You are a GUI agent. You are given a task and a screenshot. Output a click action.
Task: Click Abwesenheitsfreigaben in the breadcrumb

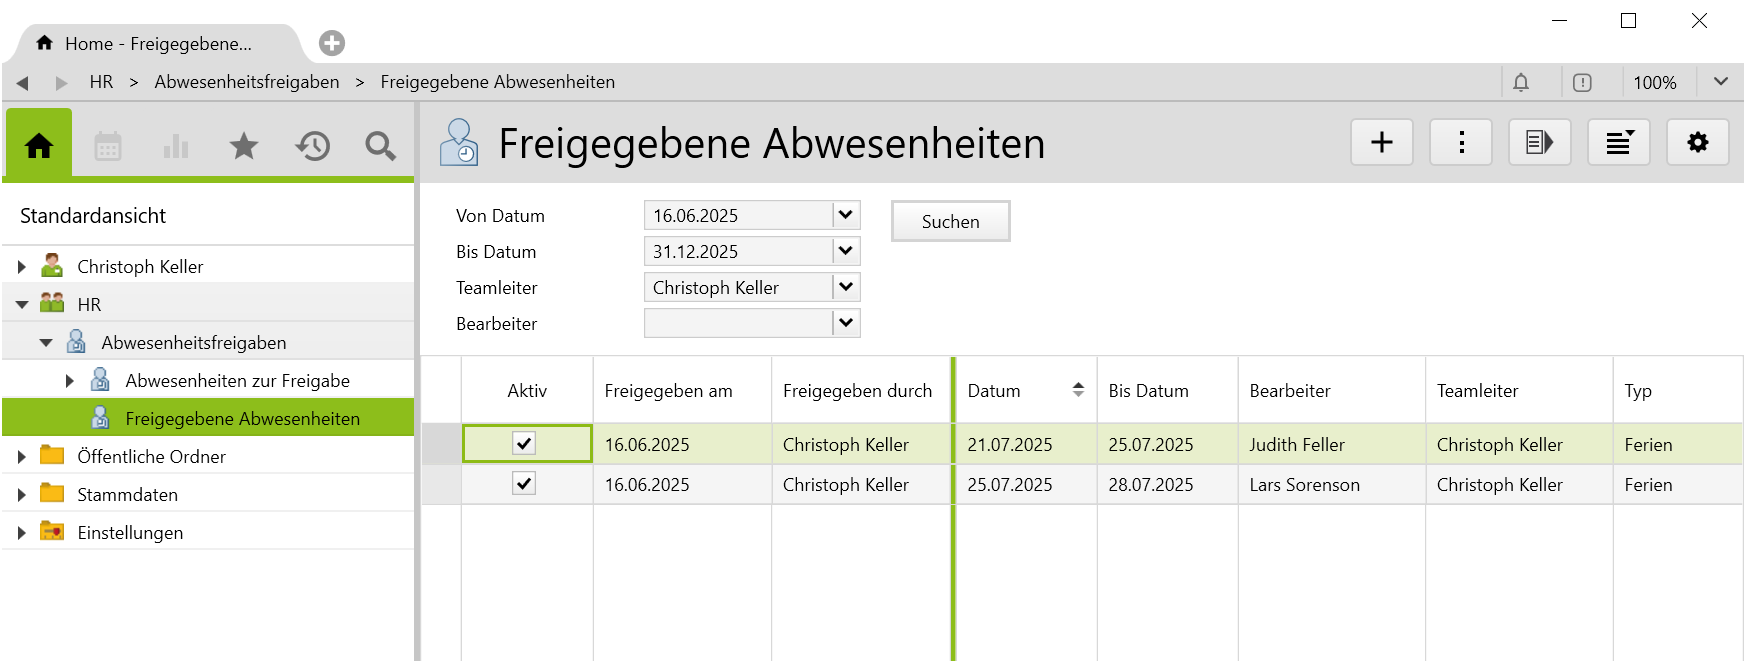point(246,82)
